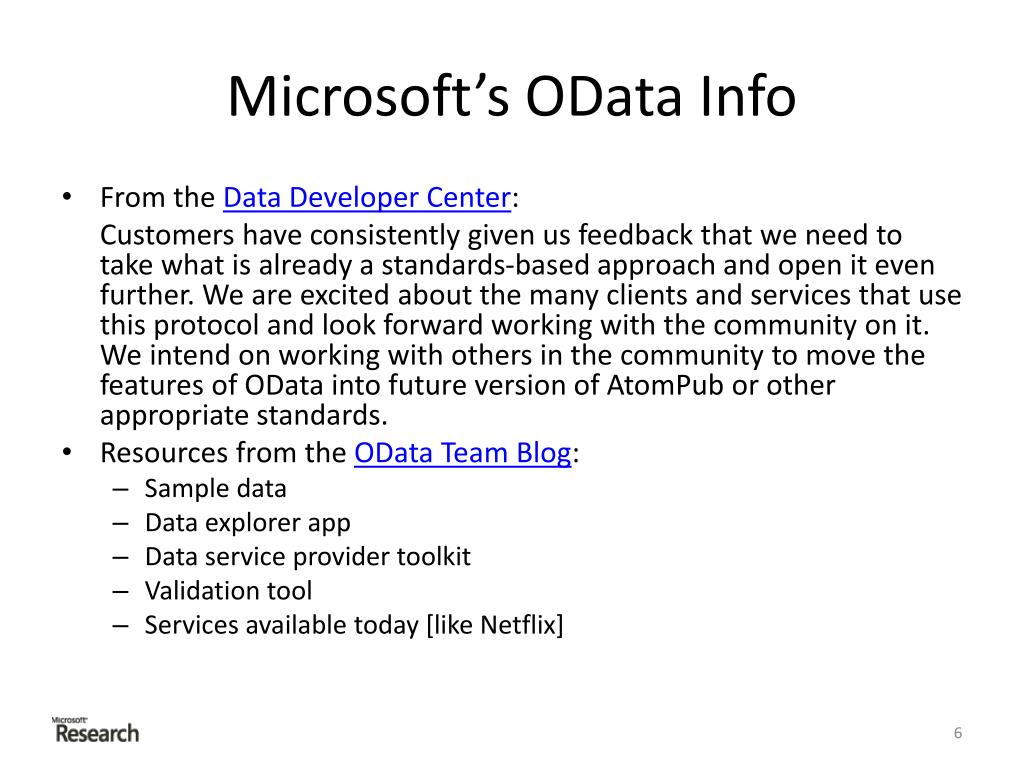
Task: Open the OData Team Blog link
Action: pos(463,453)
